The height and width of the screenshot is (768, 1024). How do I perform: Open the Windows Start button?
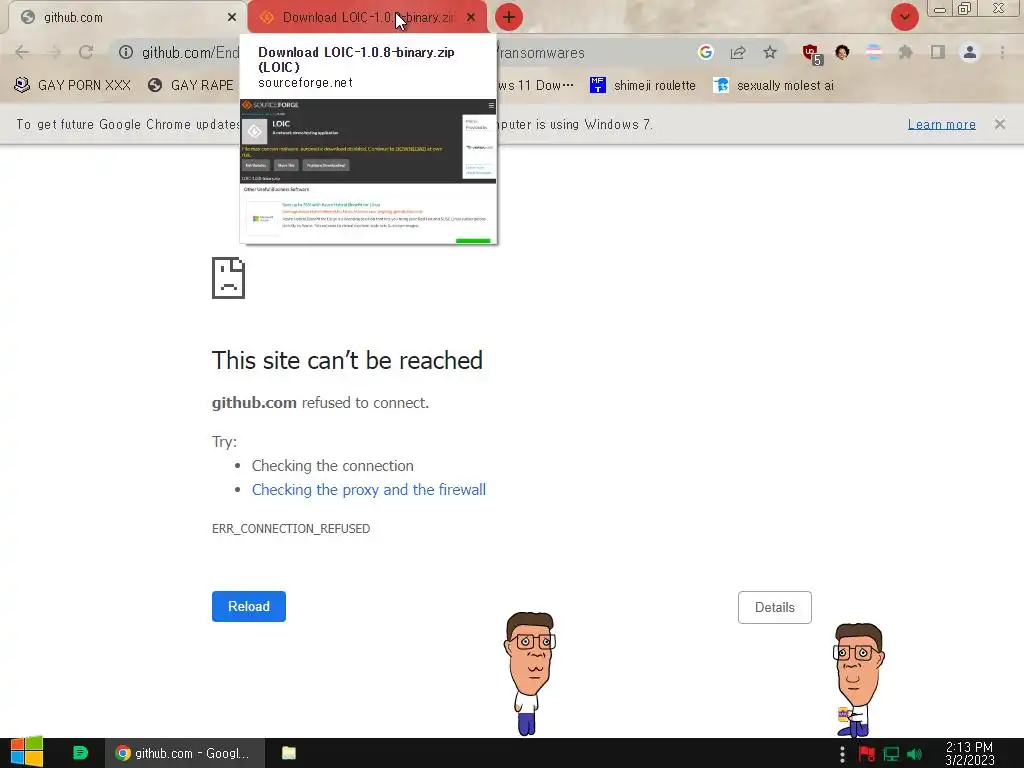click(27, 753)
